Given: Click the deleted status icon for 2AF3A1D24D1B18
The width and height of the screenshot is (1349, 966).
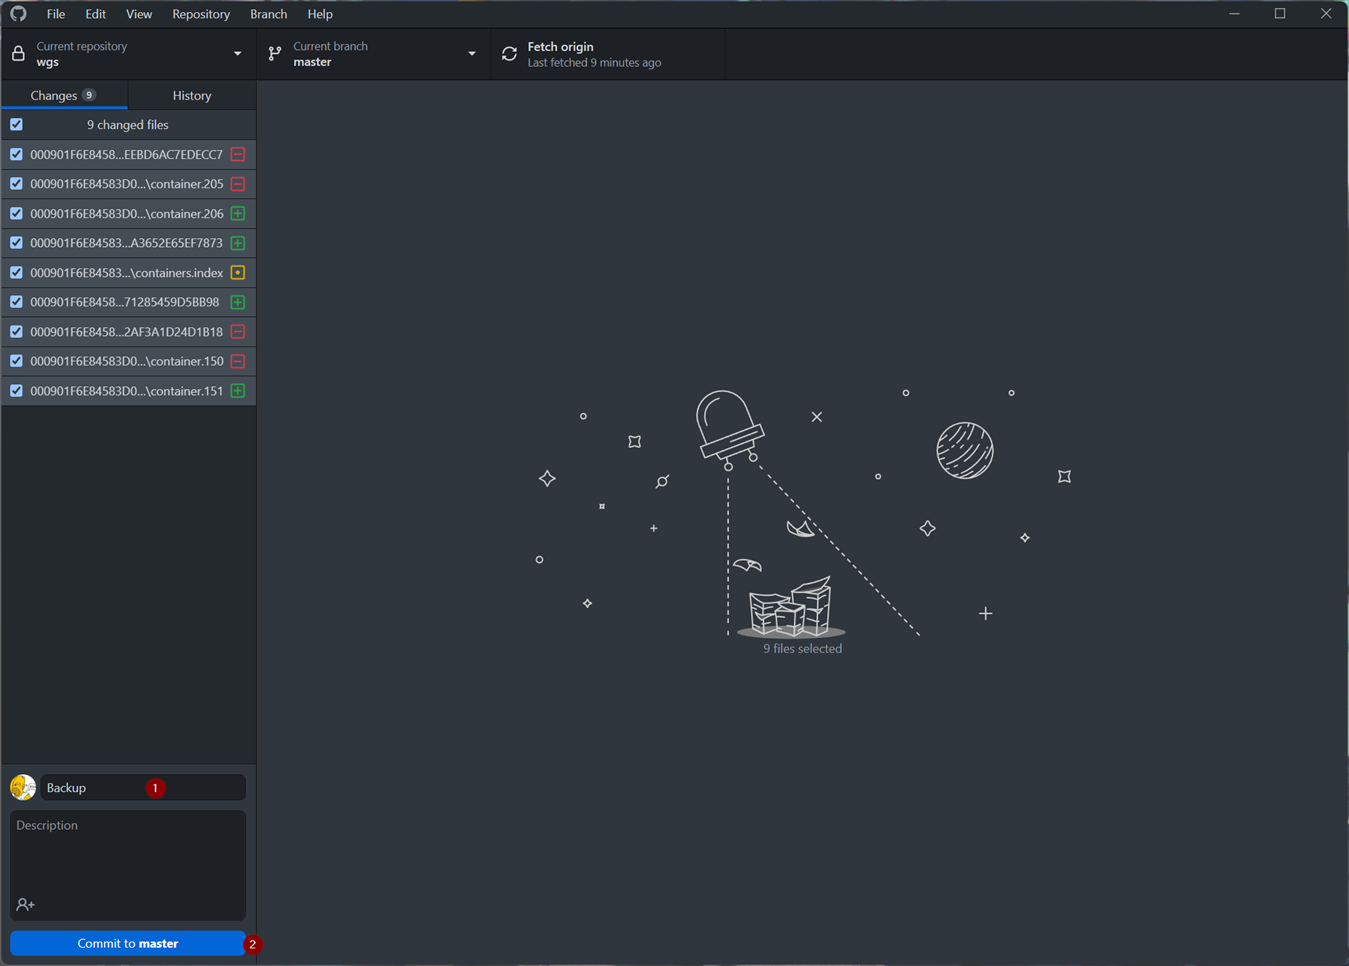Looking at the screenshot, I should tap(238, 332).
